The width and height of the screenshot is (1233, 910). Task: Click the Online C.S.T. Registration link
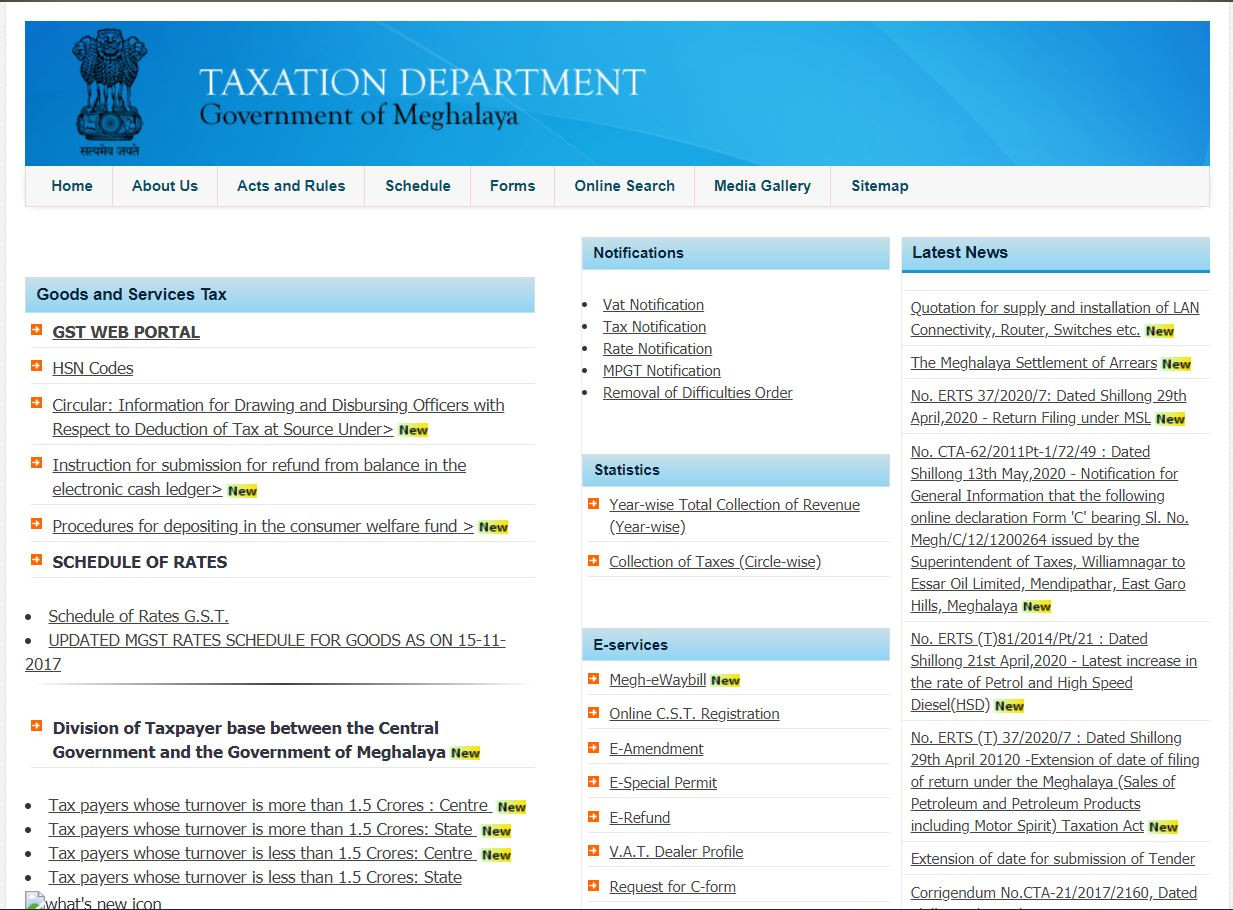click(694, 714)
